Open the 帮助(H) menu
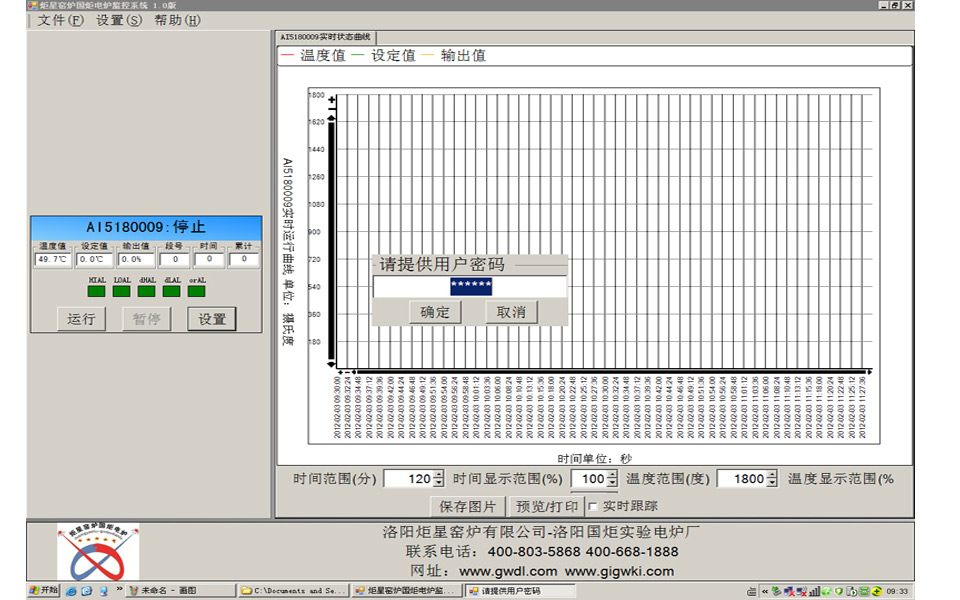The width and height of the screenshot is (960, 600). (x=176, y=20)
